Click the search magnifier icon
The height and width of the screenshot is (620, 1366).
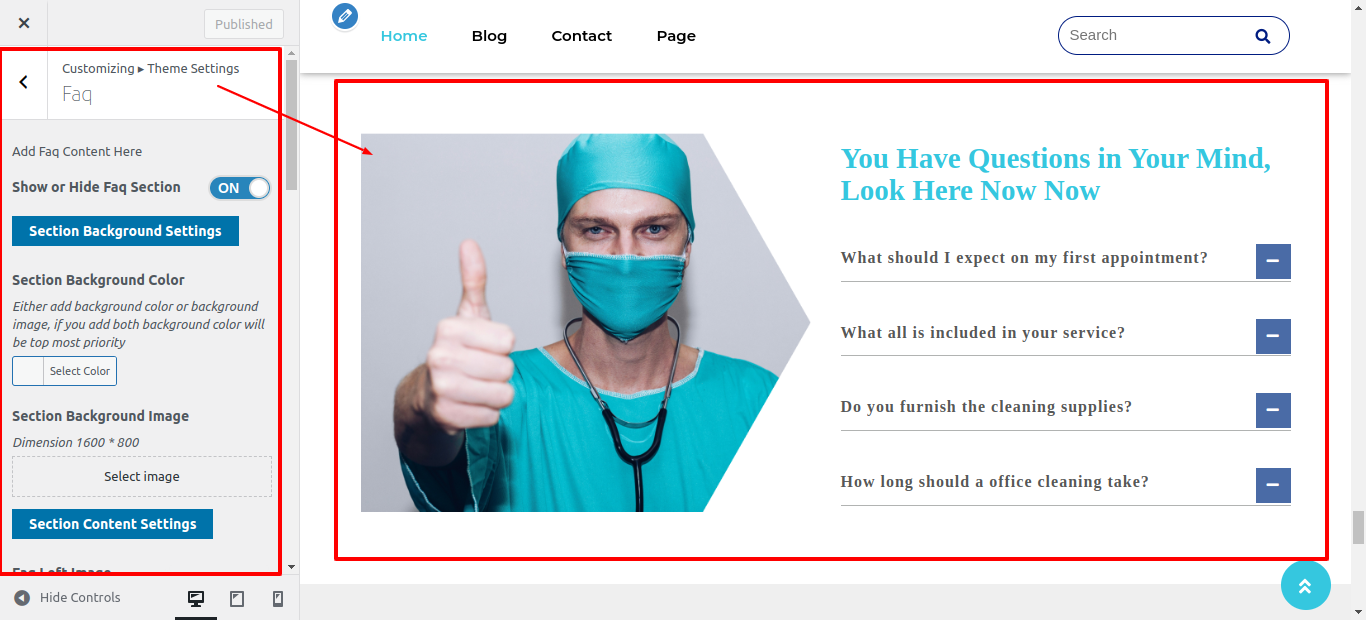click(1263, 36)
